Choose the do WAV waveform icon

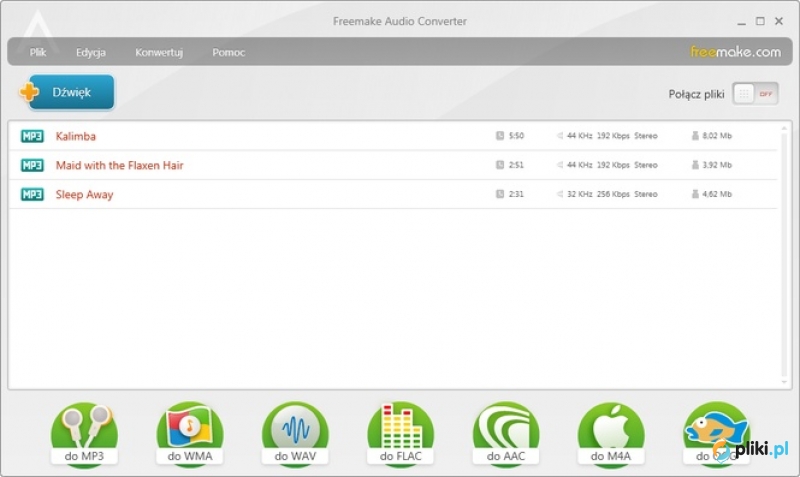click(x=295, y=434)
